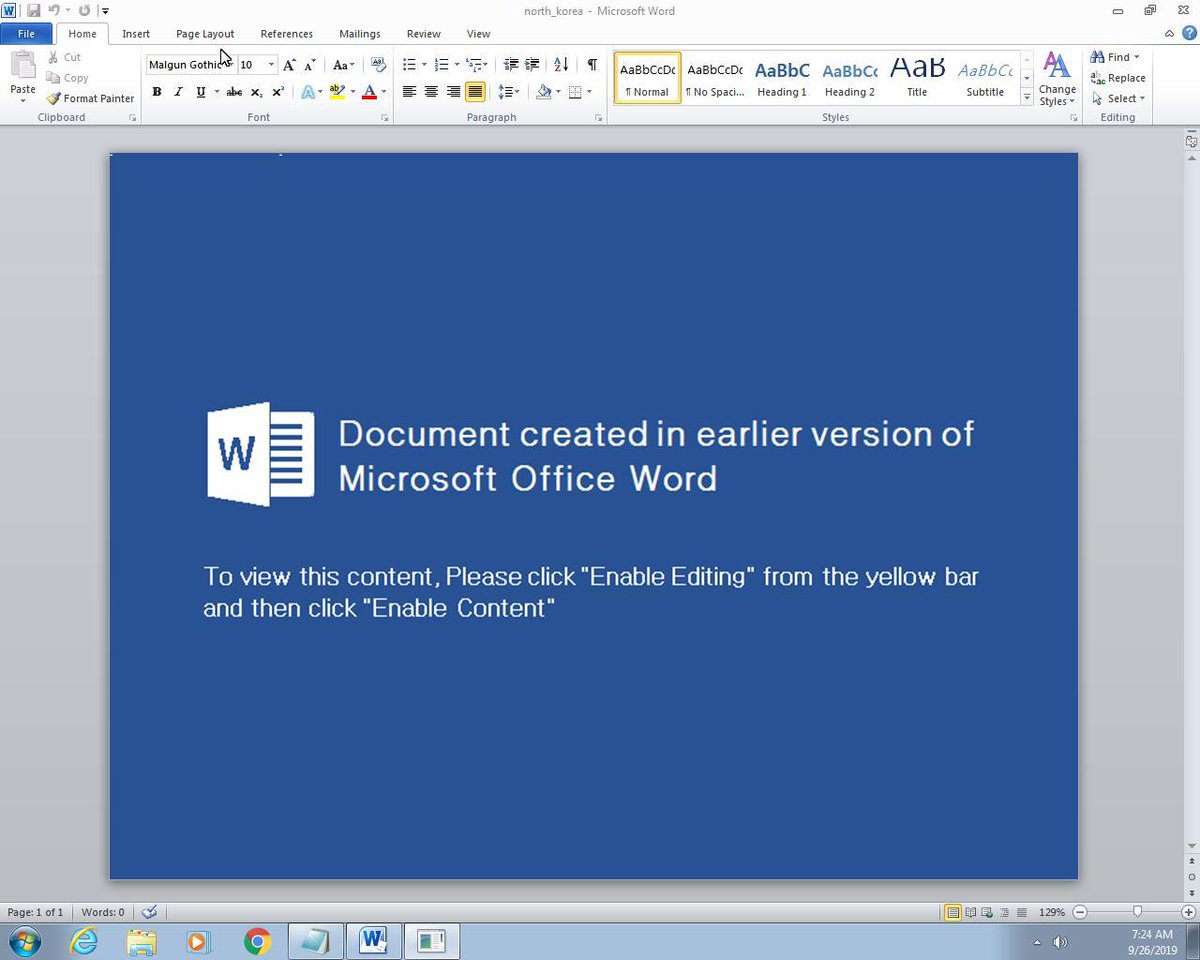Decrease the paragraph indent
Image resolution: width=1200 pixels, height=960 pixels.
coord(511,64)
